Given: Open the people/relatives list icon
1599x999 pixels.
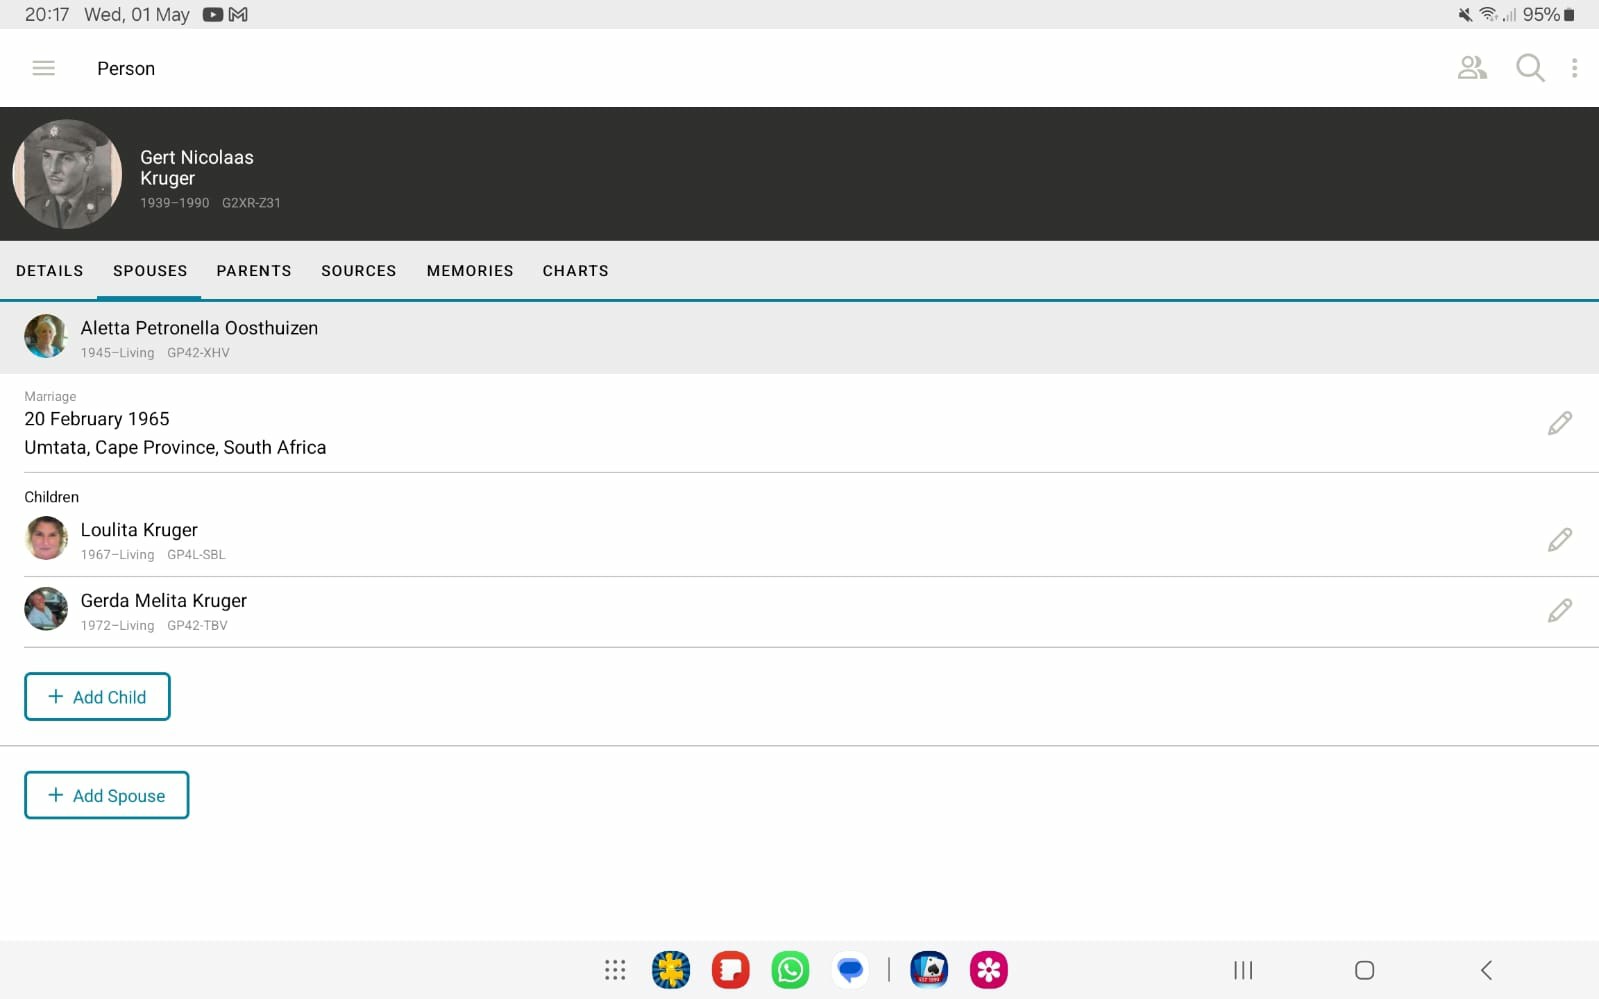Looking at the screenshot, I should coord(1472,68).
